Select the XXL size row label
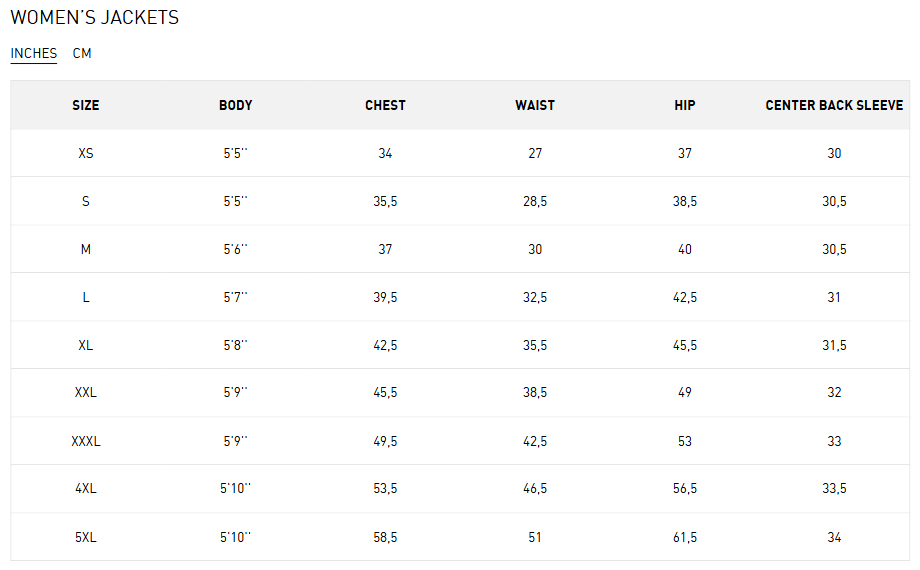The width and height of the screenshot is (920, 570). click(x=86, y=393)
